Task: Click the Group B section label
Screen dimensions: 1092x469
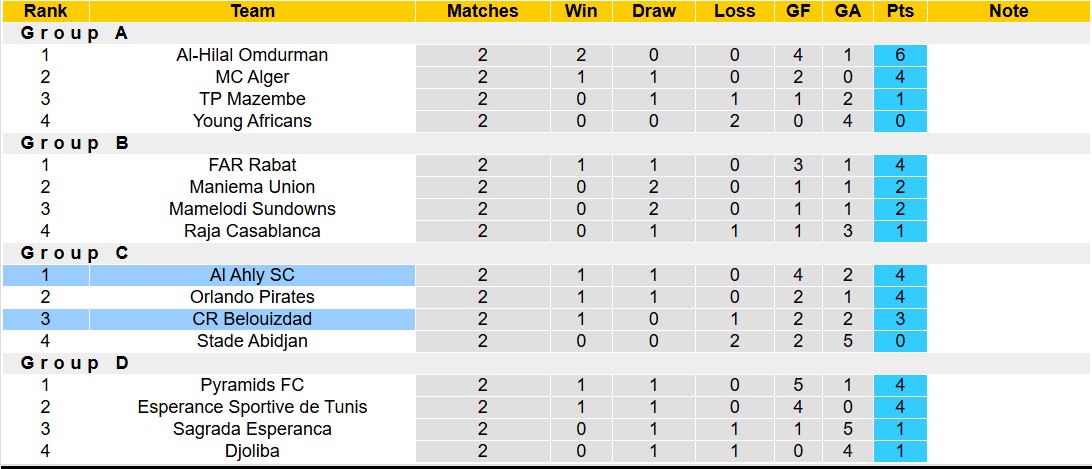Action: (x=74, y=143)
